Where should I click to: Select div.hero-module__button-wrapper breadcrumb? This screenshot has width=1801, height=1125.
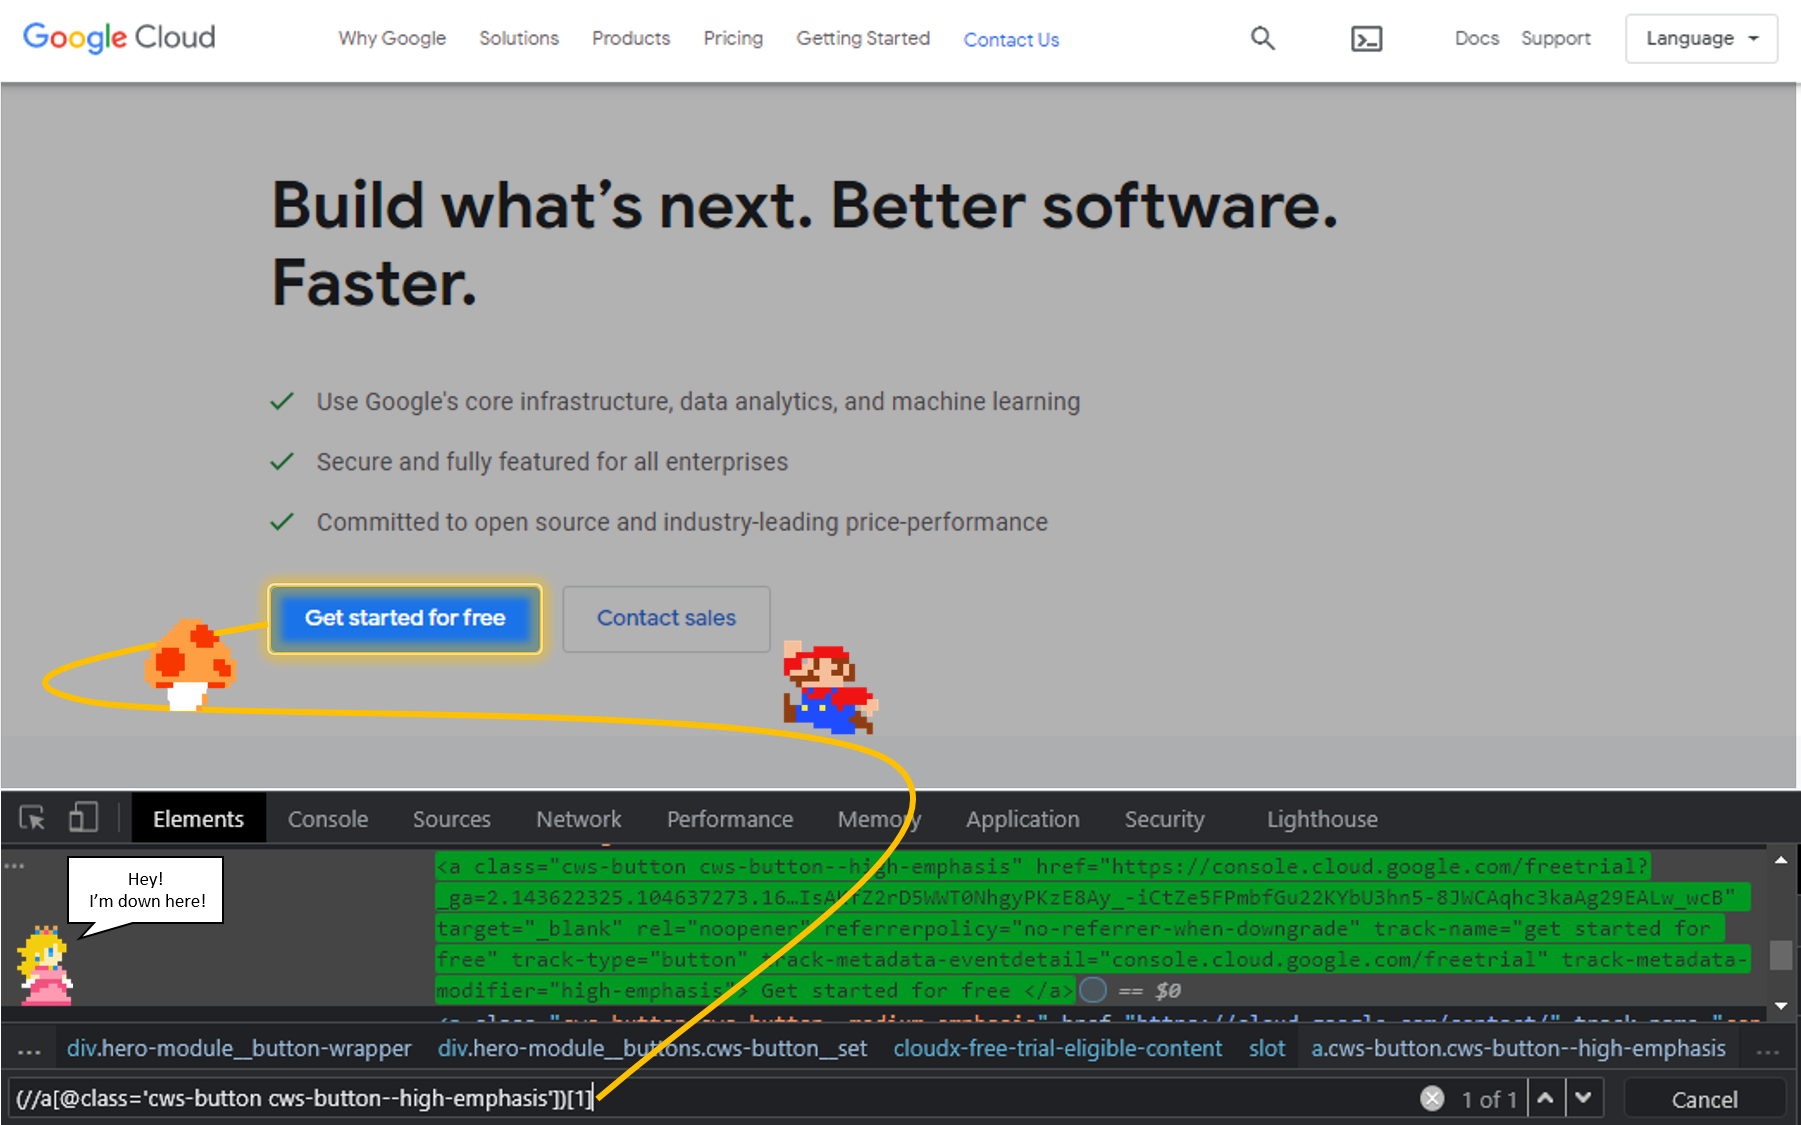point(239,1048)
